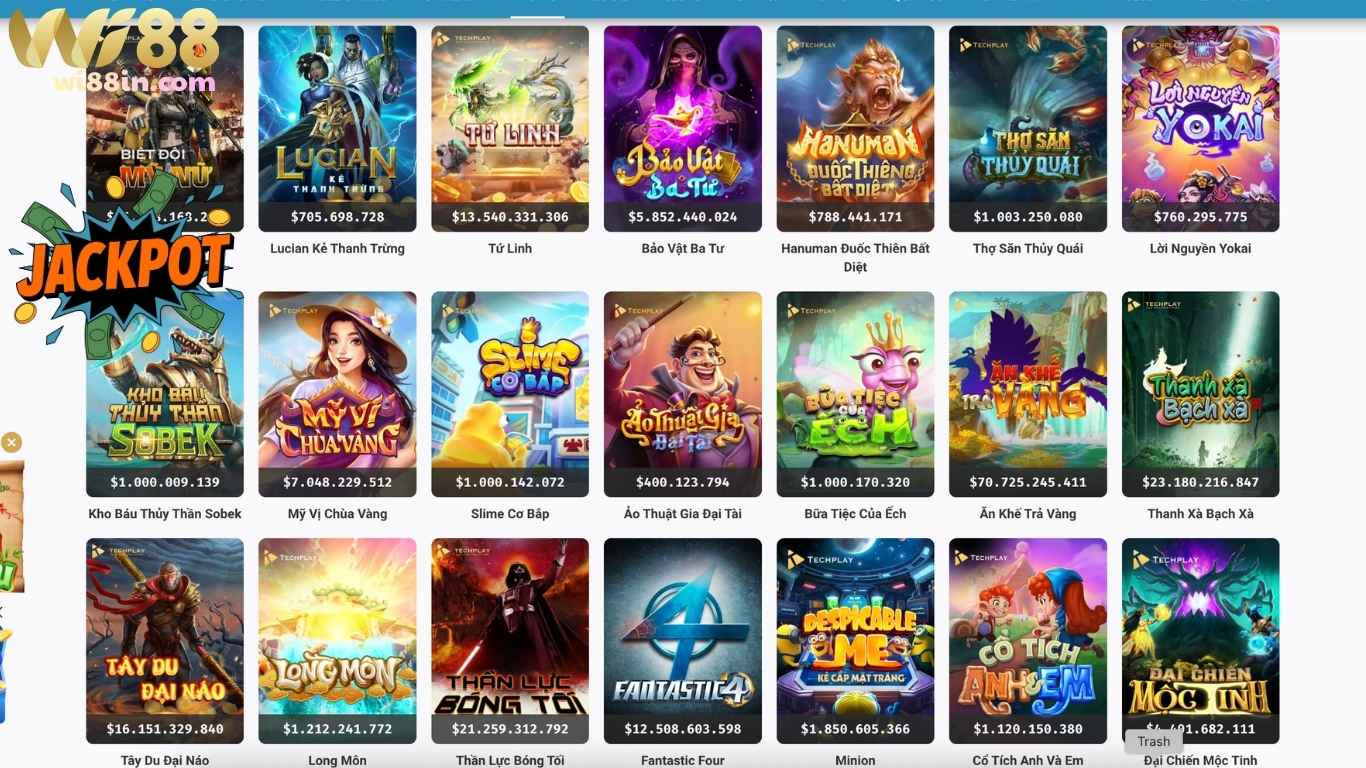
Task: Open the Fantastic Four game tile
Action: tap(683, 641)
